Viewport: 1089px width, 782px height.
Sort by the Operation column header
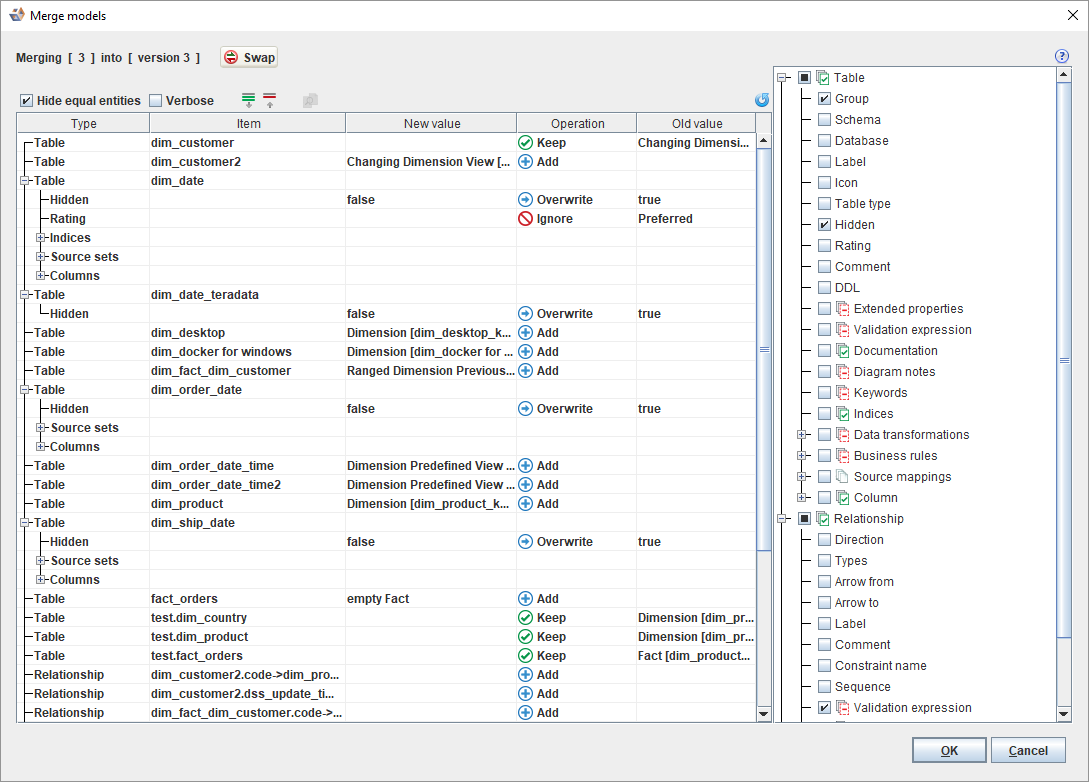pos(577,124)
